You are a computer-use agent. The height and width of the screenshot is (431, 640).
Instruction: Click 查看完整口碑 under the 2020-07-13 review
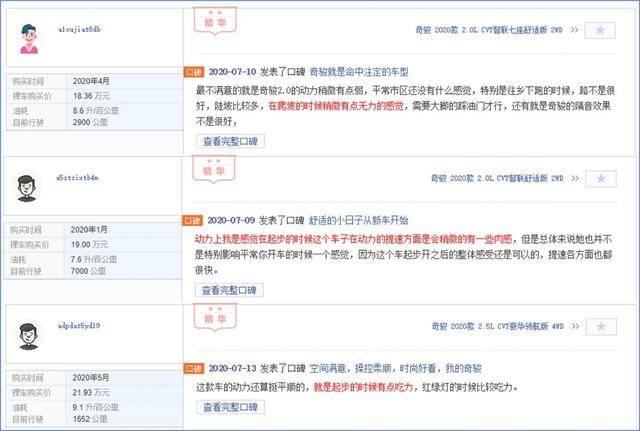pos(230,407)
